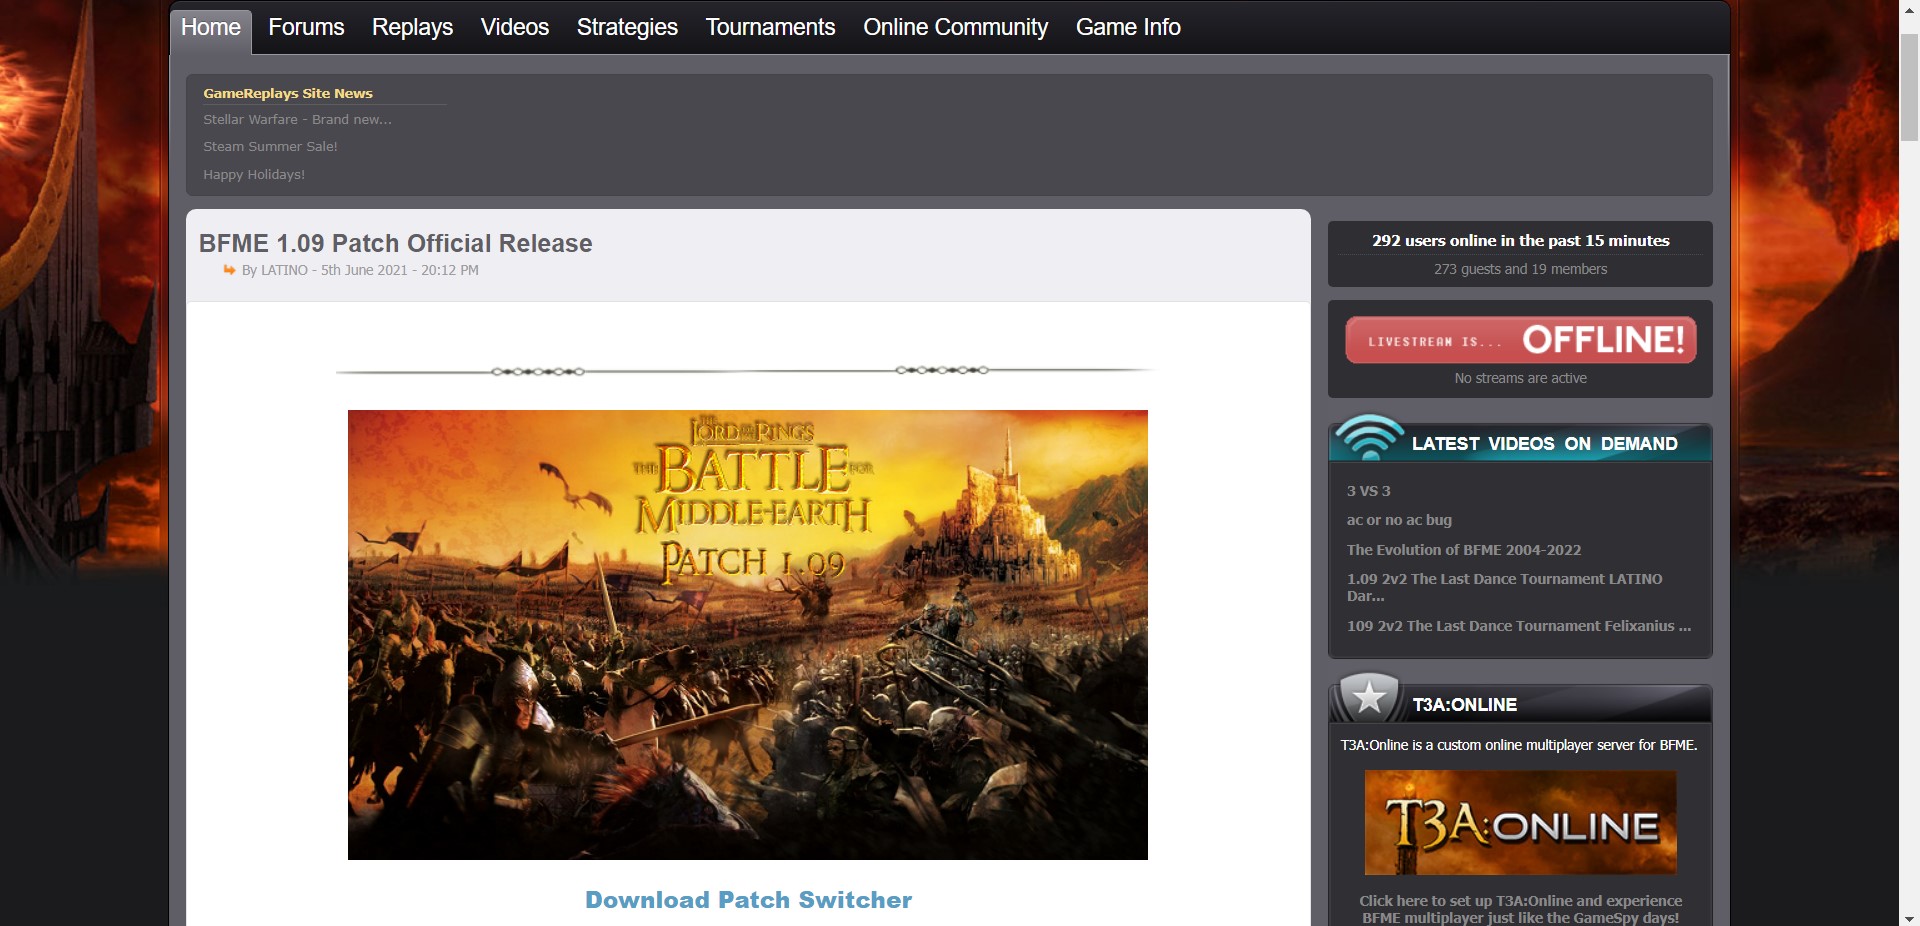Open the BFME 1.09 Patch Official Release article
Screen dimensions: 1920x926
396,243
